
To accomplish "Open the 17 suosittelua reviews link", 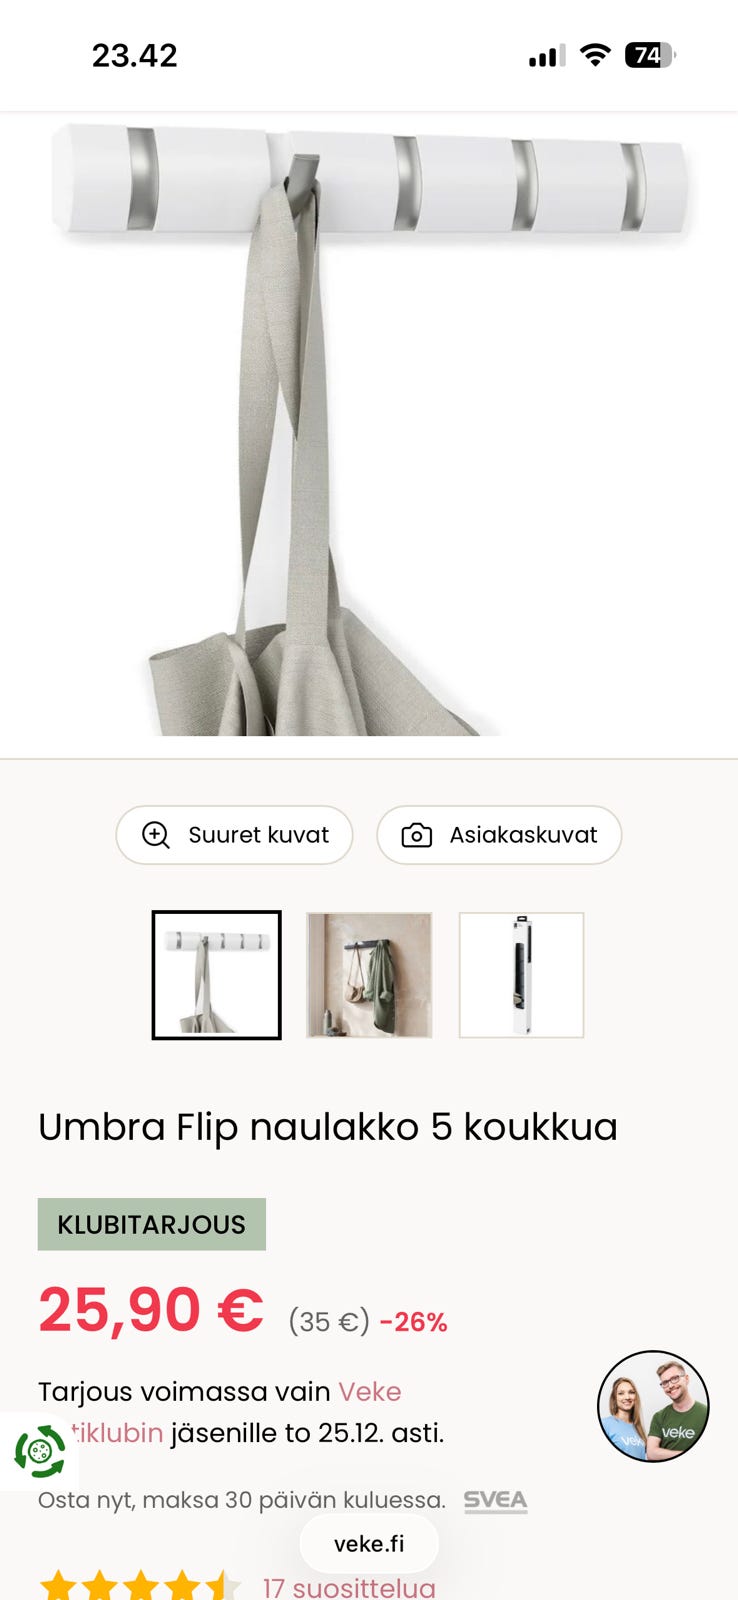I will pyautogui.click(x=349, y=1587).
